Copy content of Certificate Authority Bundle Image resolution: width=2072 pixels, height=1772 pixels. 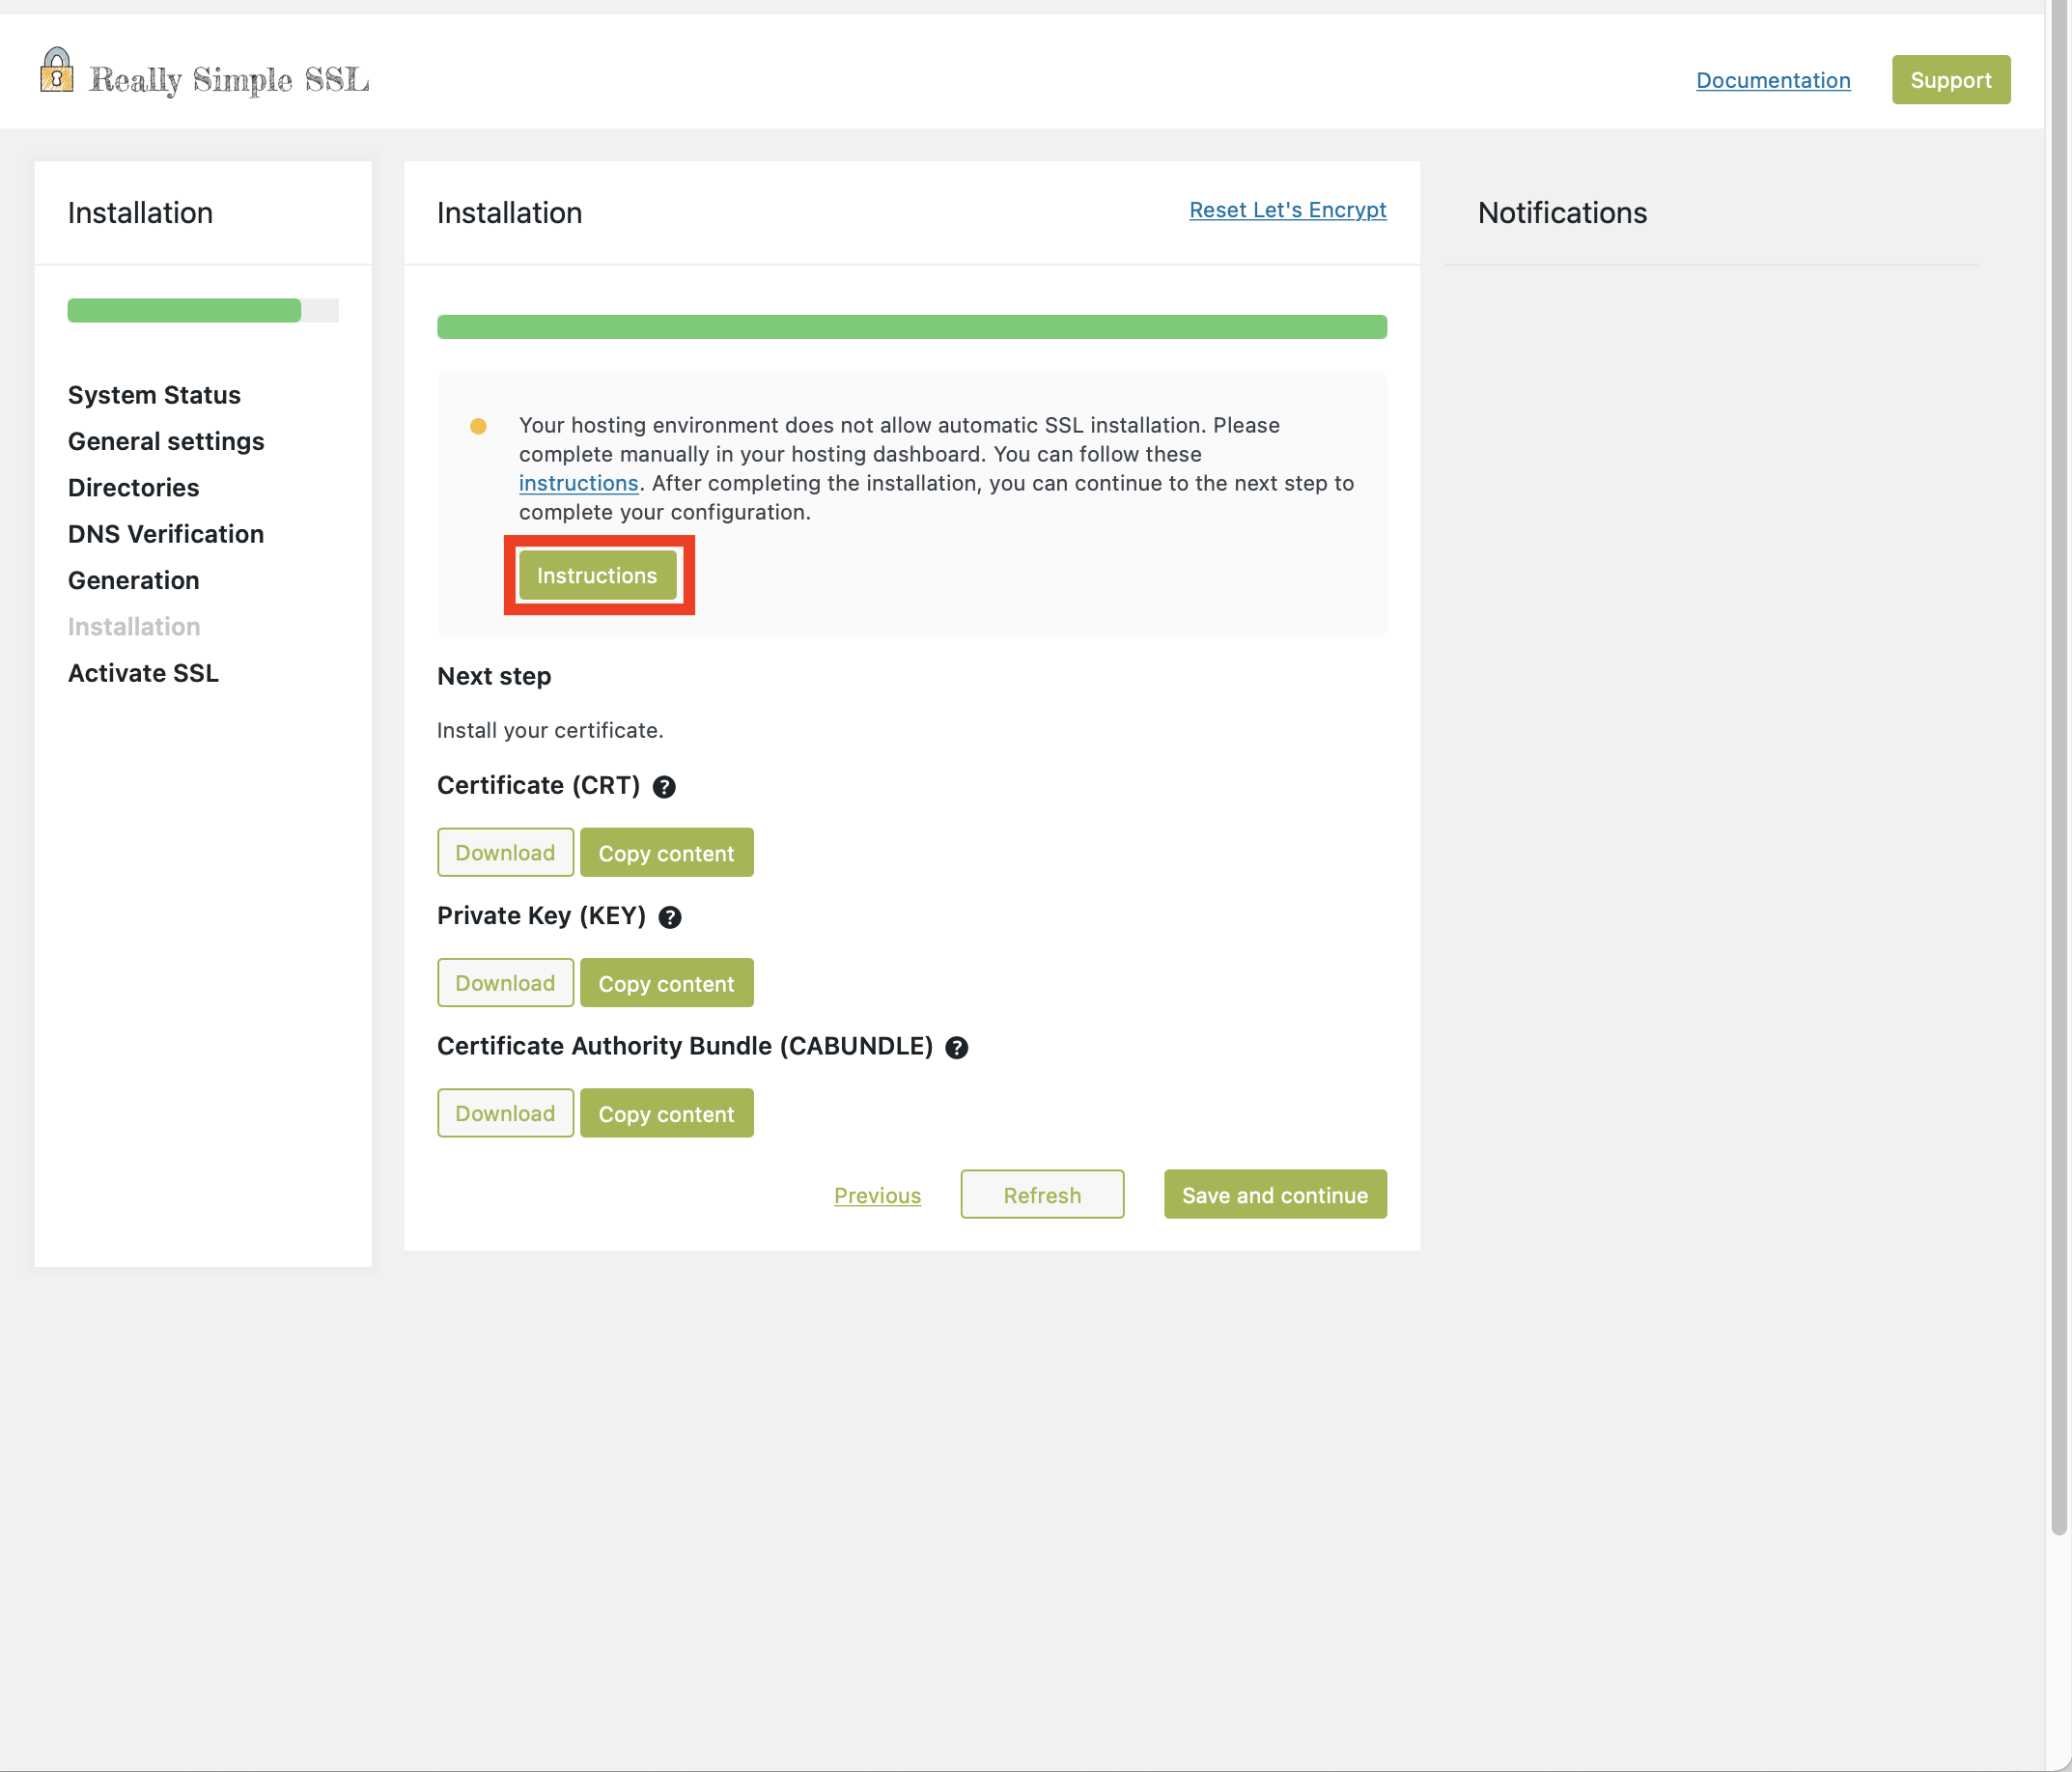click(666, 1113)
